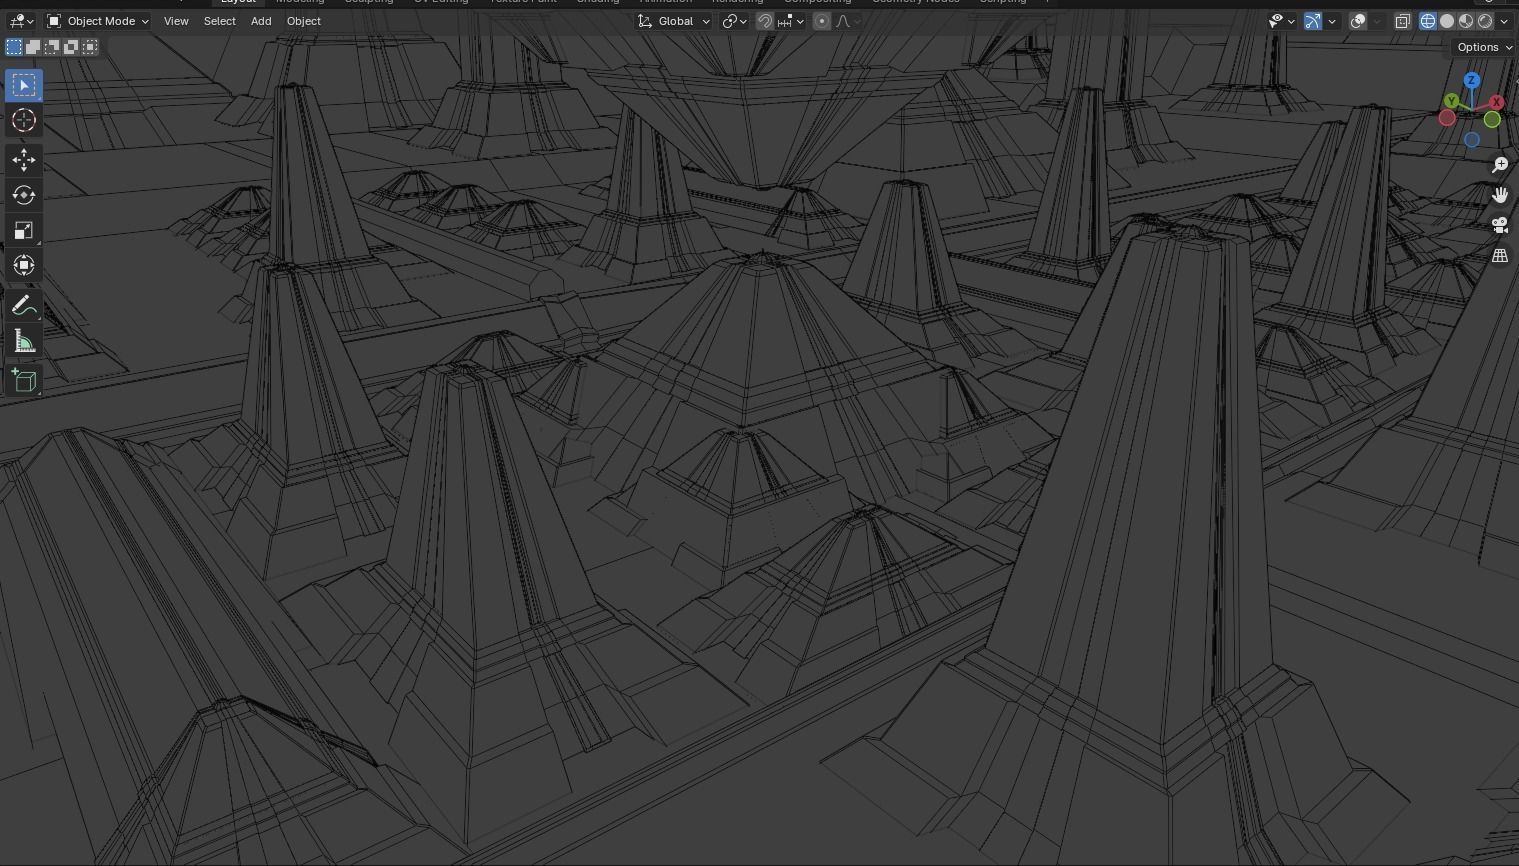The height and width of the screenshot is (866, 1519).
Task: Open the Object menu
Action: 304,21
